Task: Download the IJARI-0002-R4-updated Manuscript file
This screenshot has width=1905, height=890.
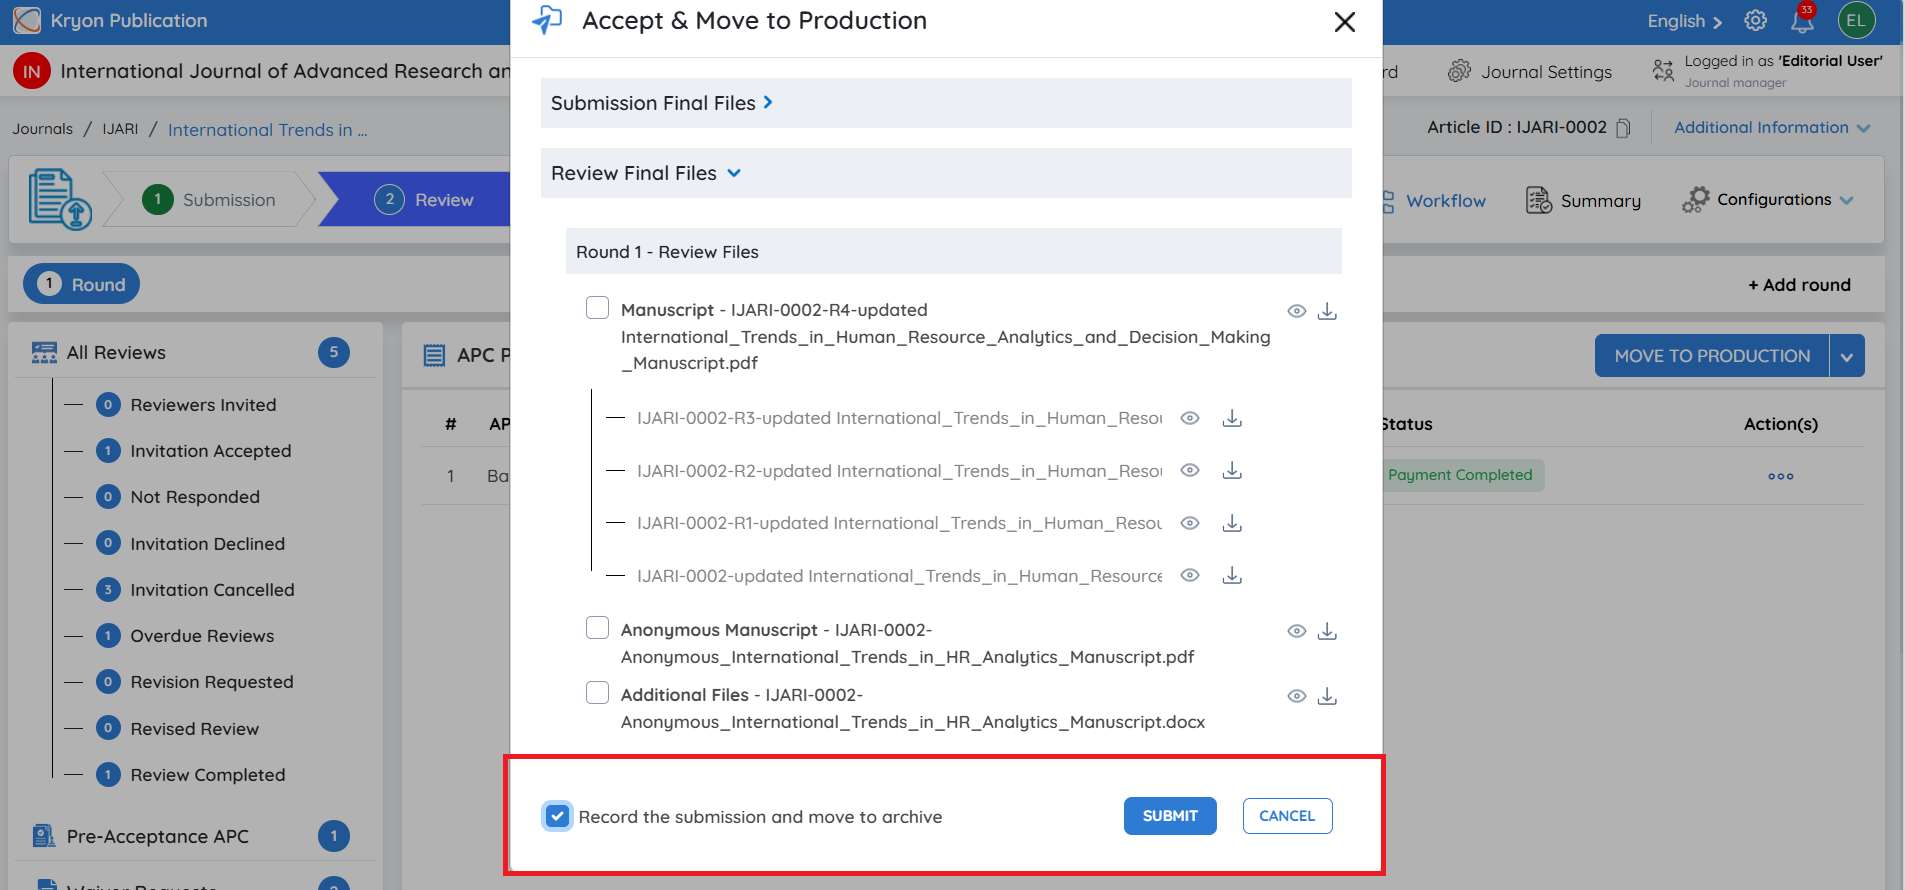Action: [1327, 311]
